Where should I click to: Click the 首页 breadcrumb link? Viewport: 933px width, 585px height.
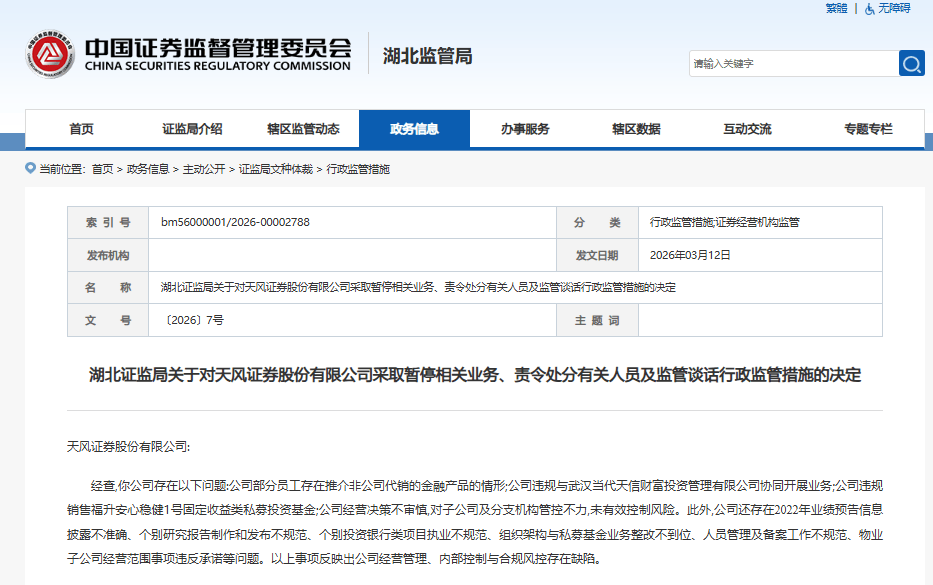click(102, 170)
